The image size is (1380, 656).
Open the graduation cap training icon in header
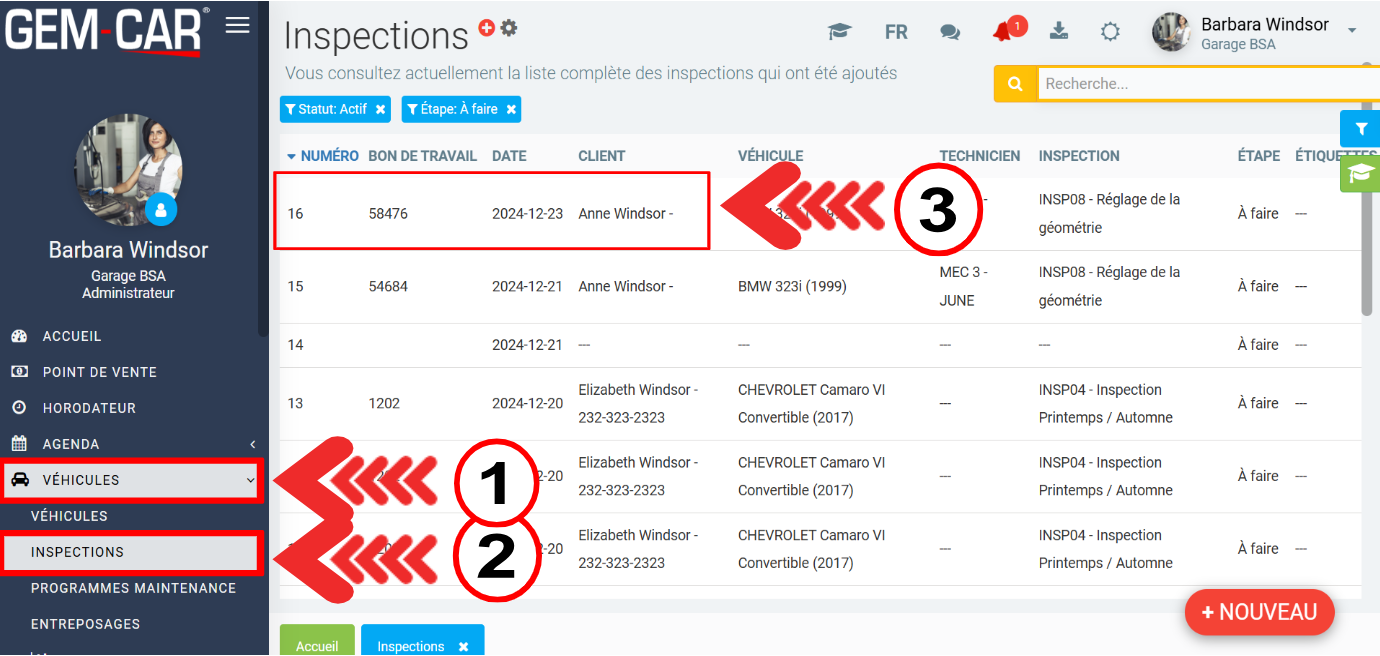840,32
